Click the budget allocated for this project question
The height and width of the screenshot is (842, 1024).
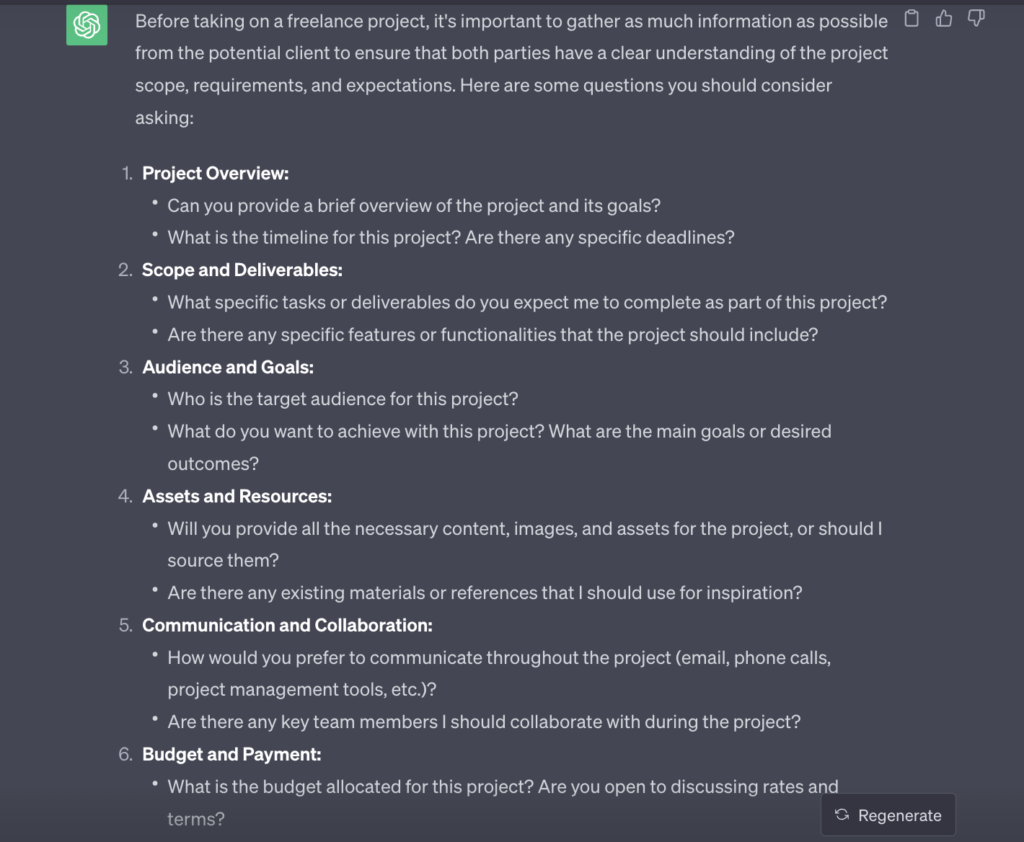pyautogui.click(x=503, y=787)
